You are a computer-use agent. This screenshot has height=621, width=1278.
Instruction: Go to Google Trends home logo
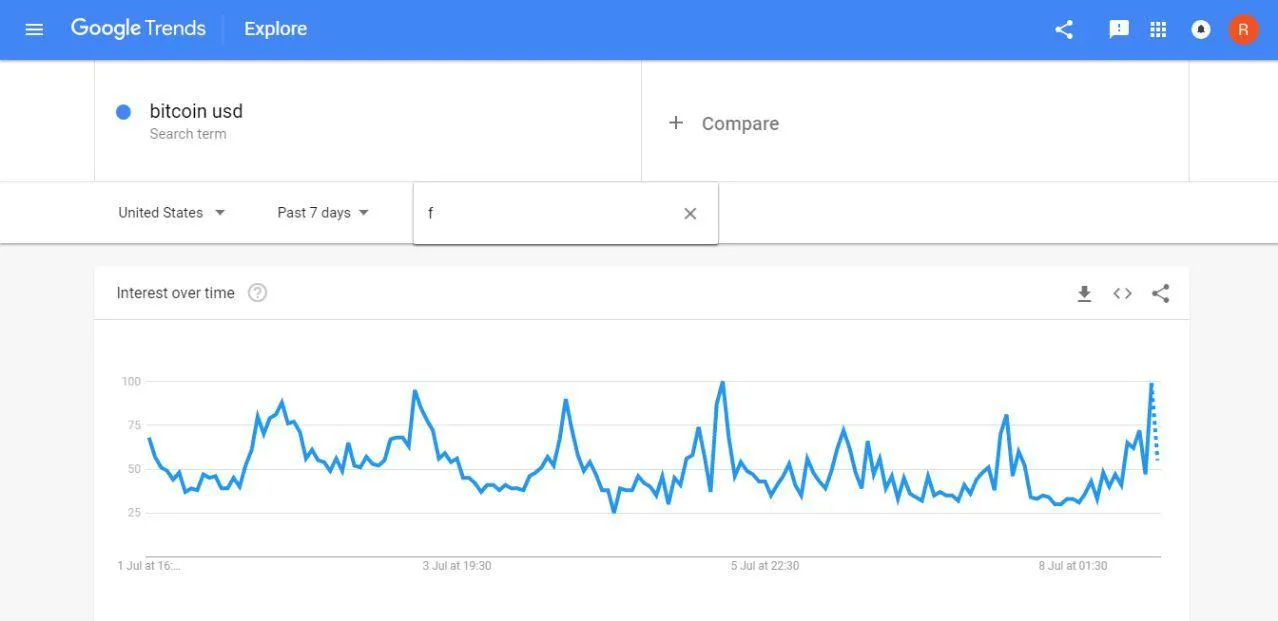[x=138, y=29]
